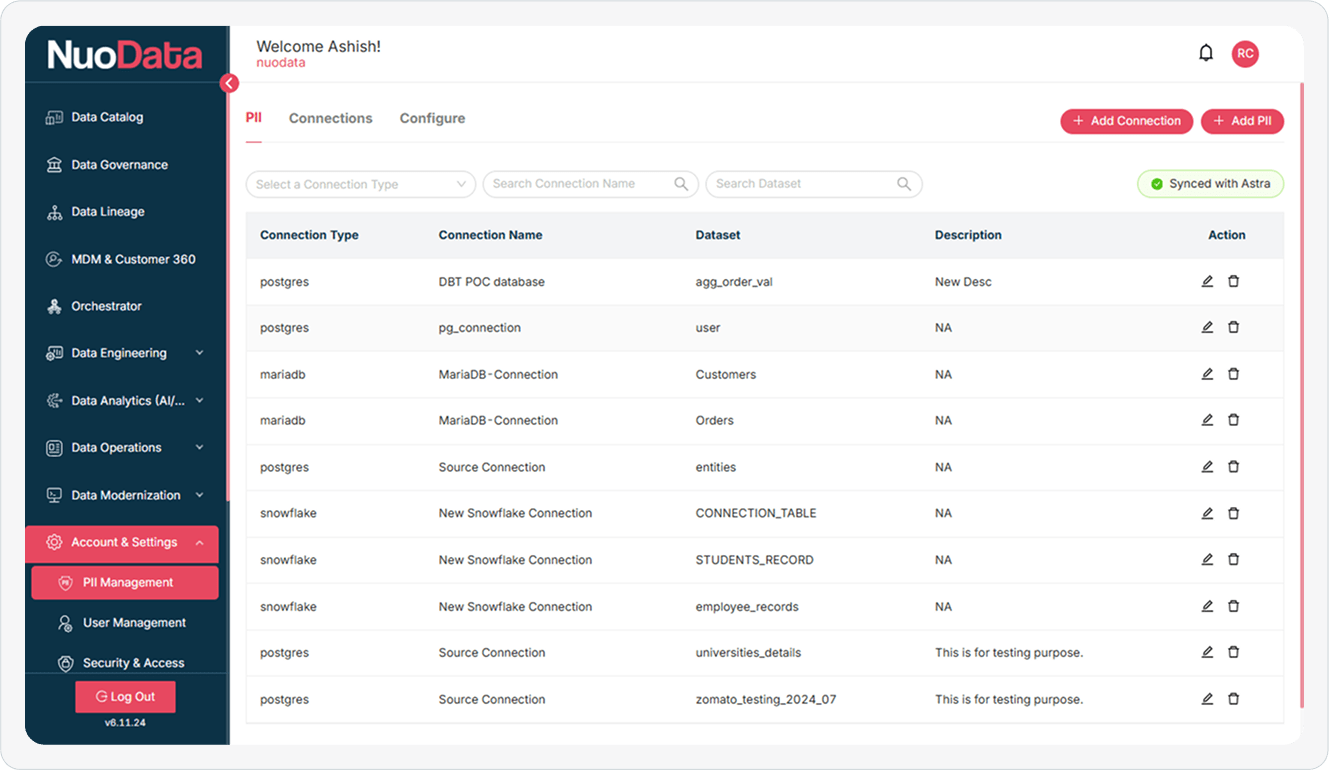The height and width of the screenshot is (770, 1329).
Task: Edit the agg_order_val row
Action: 1207,281
